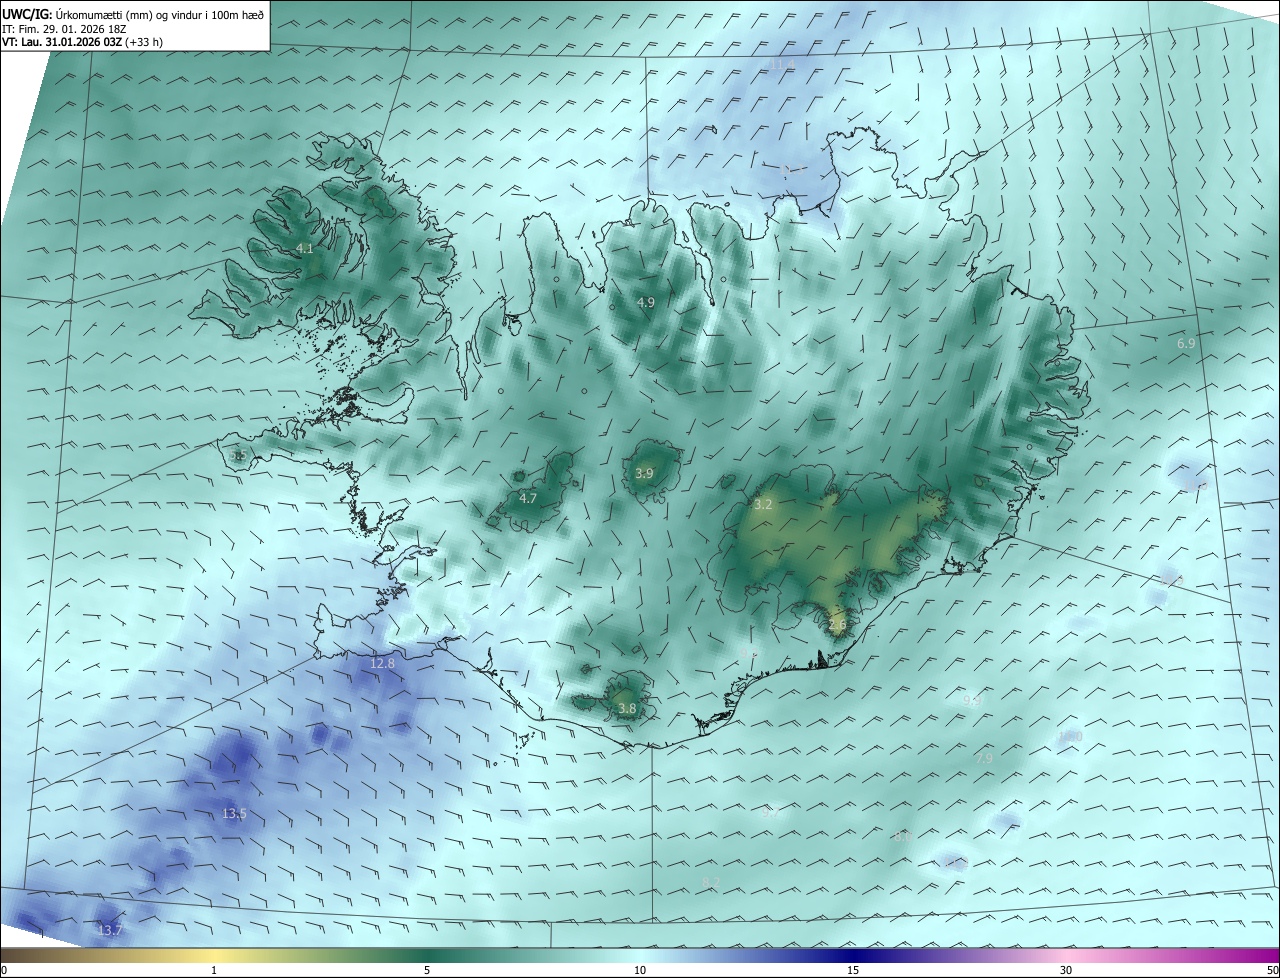Click the 2.6 value on the southeast glacier tongue

point(837,625)
